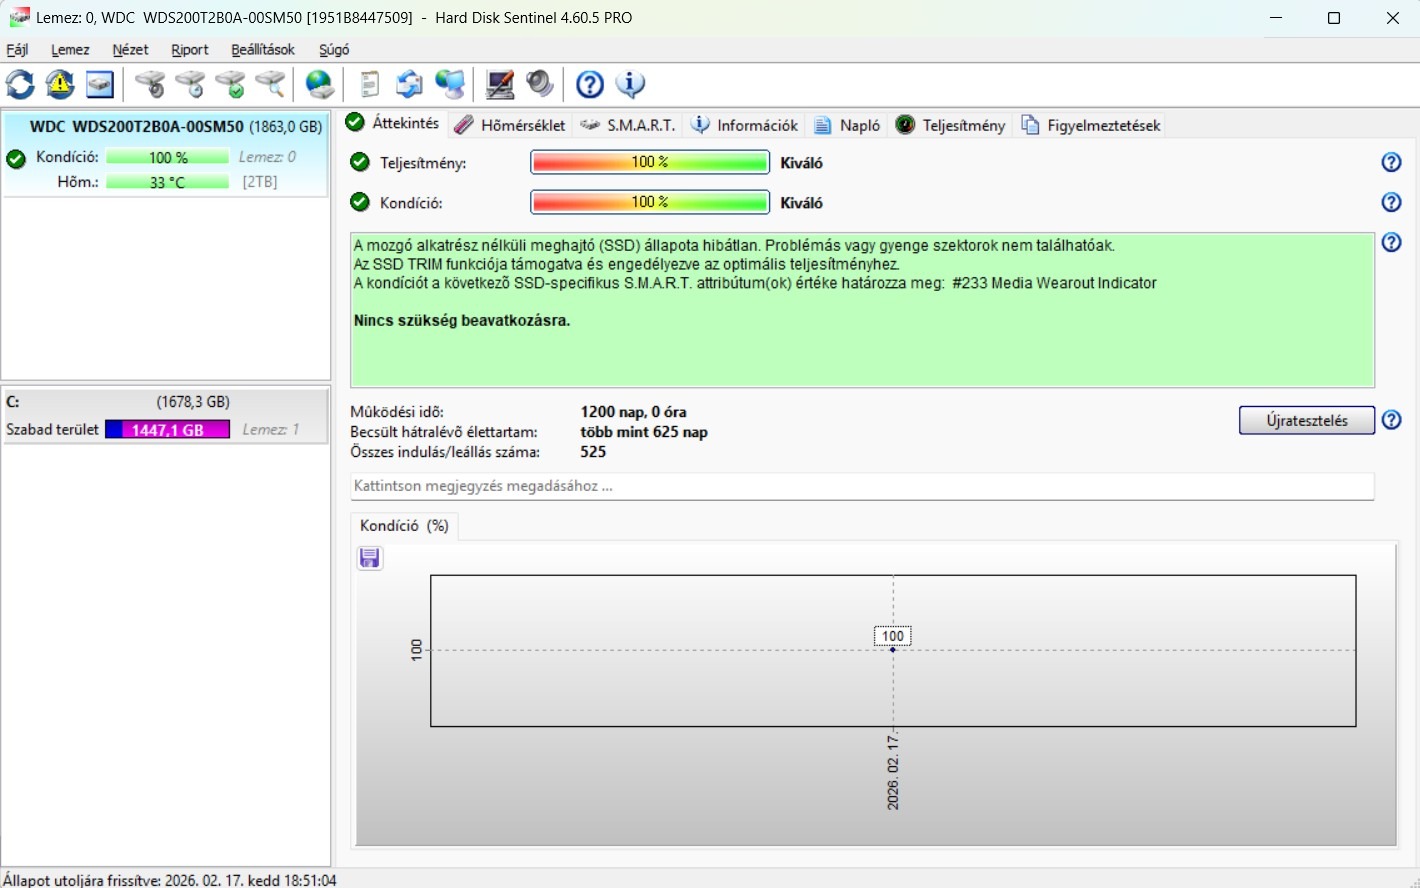Click the refresh icon with yellow warning triangle

(60, 85)
